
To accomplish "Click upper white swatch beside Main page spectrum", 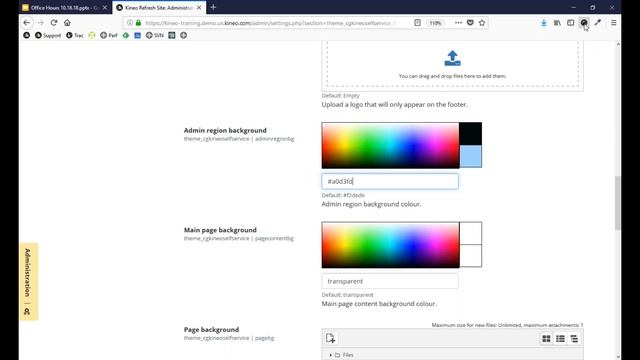I will [x=471, y=233].
